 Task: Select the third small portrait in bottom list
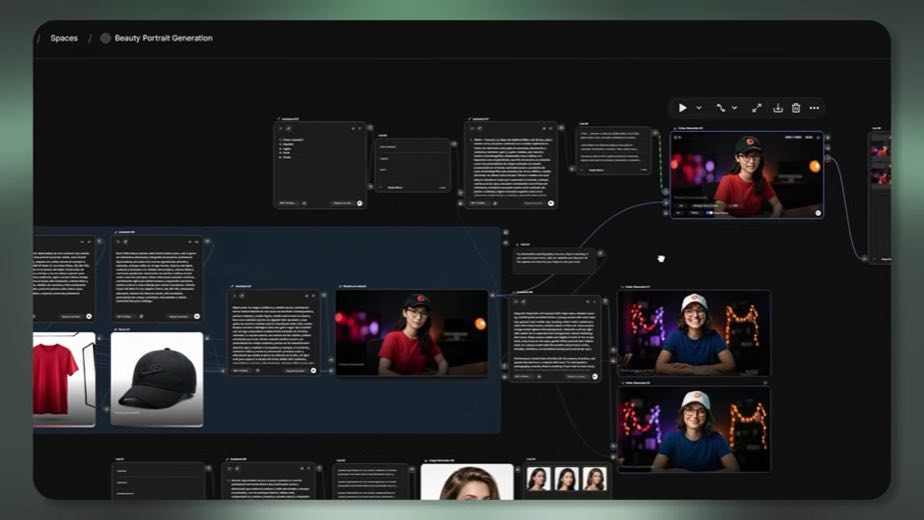coord(594,479)
